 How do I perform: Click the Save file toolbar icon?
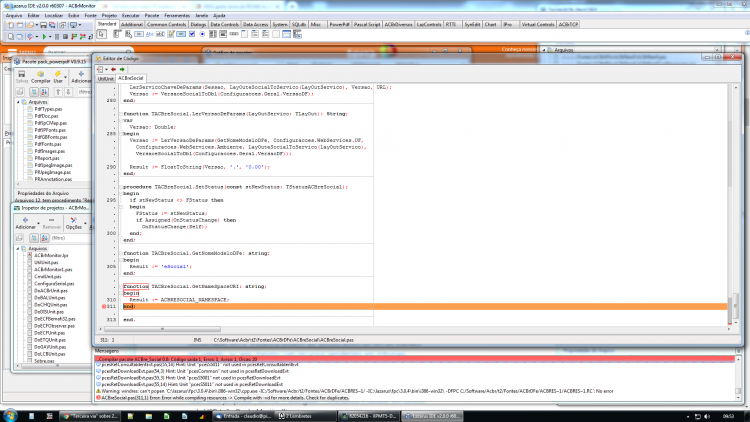coord(43,25)
